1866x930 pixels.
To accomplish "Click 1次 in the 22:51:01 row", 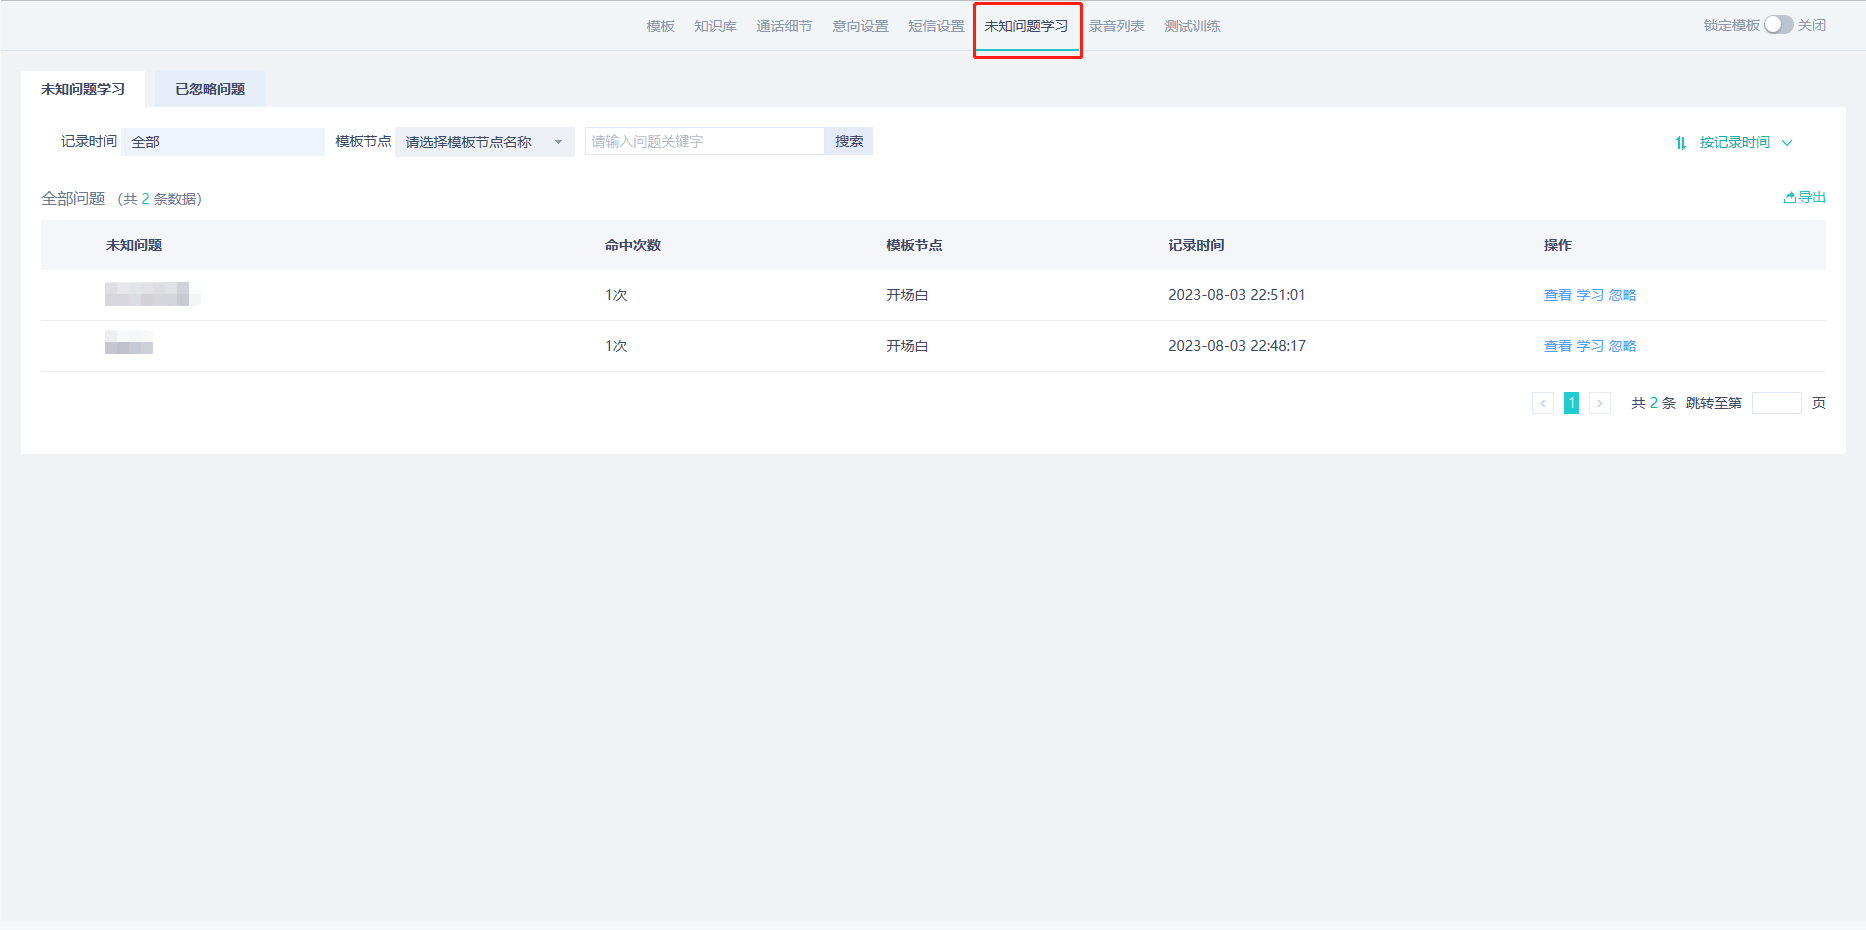I will pos(616,295).
